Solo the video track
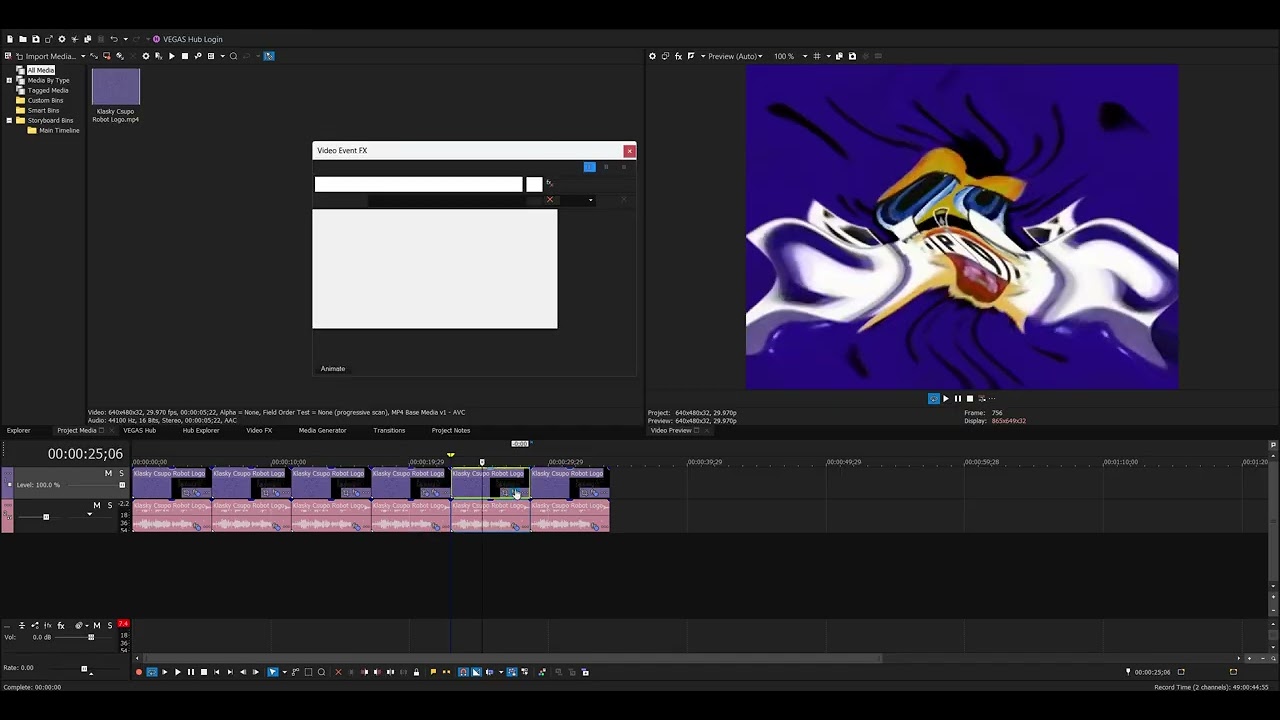This screenshot has width=1280, height=720. pyautogui.click(x=122, y=473)
